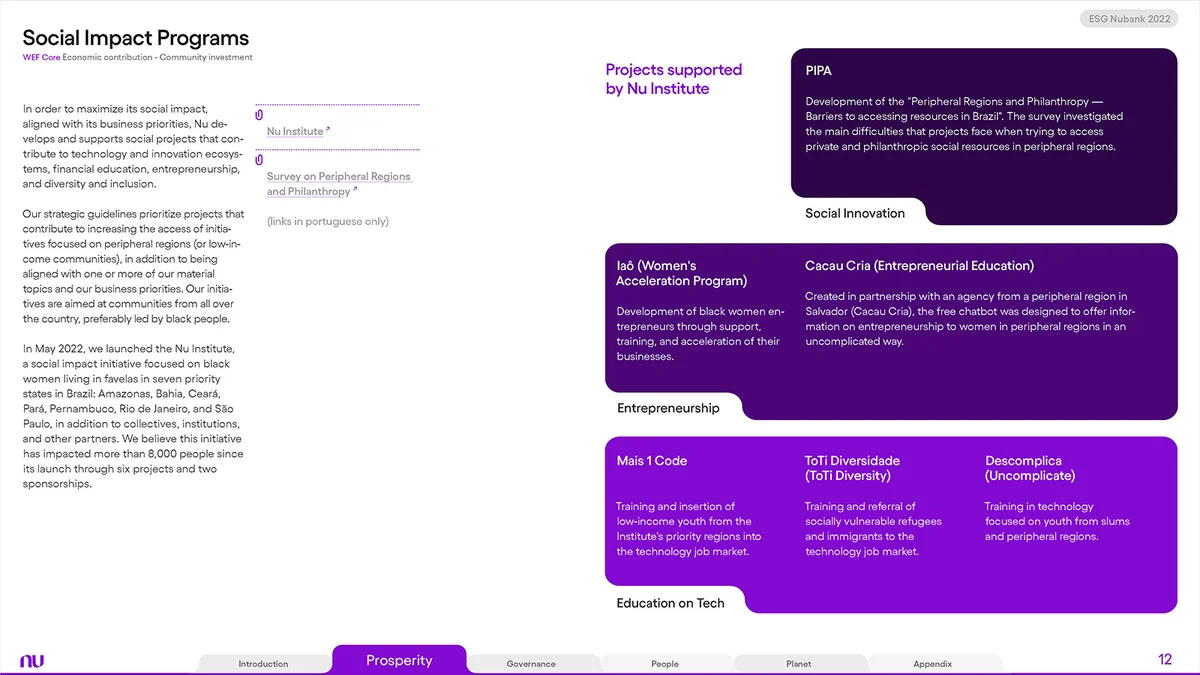Open the Survey on Peripheral Regions link

pyautogui.click(x=338, y=176)
